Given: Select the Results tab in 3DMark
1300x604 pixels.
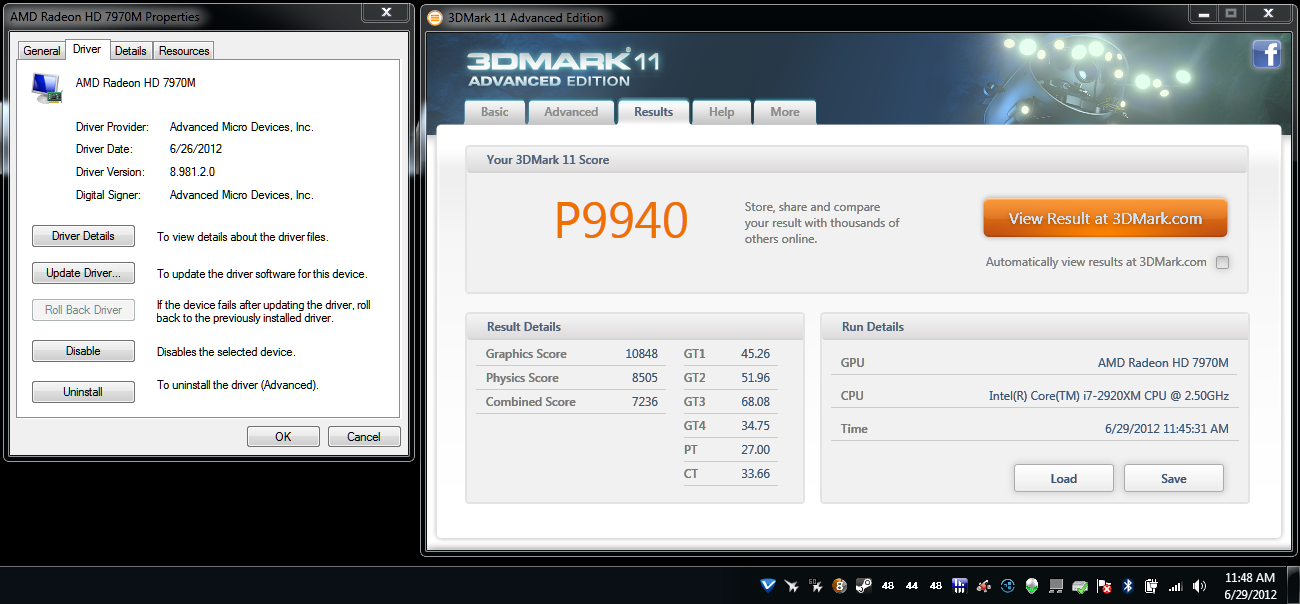Looking at the screenshot, I should (x=653, y=112).
